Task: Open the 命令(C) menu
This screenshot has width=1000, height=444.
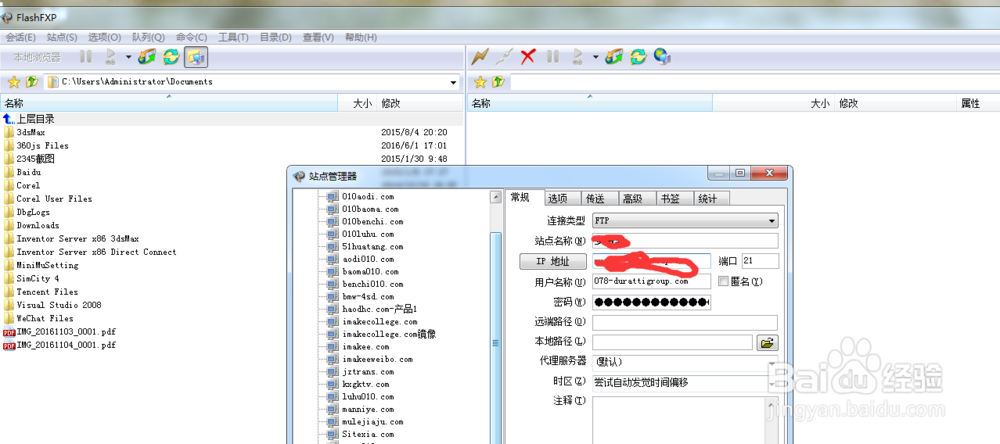Action: pyautogui.click(x=191, y=38)
